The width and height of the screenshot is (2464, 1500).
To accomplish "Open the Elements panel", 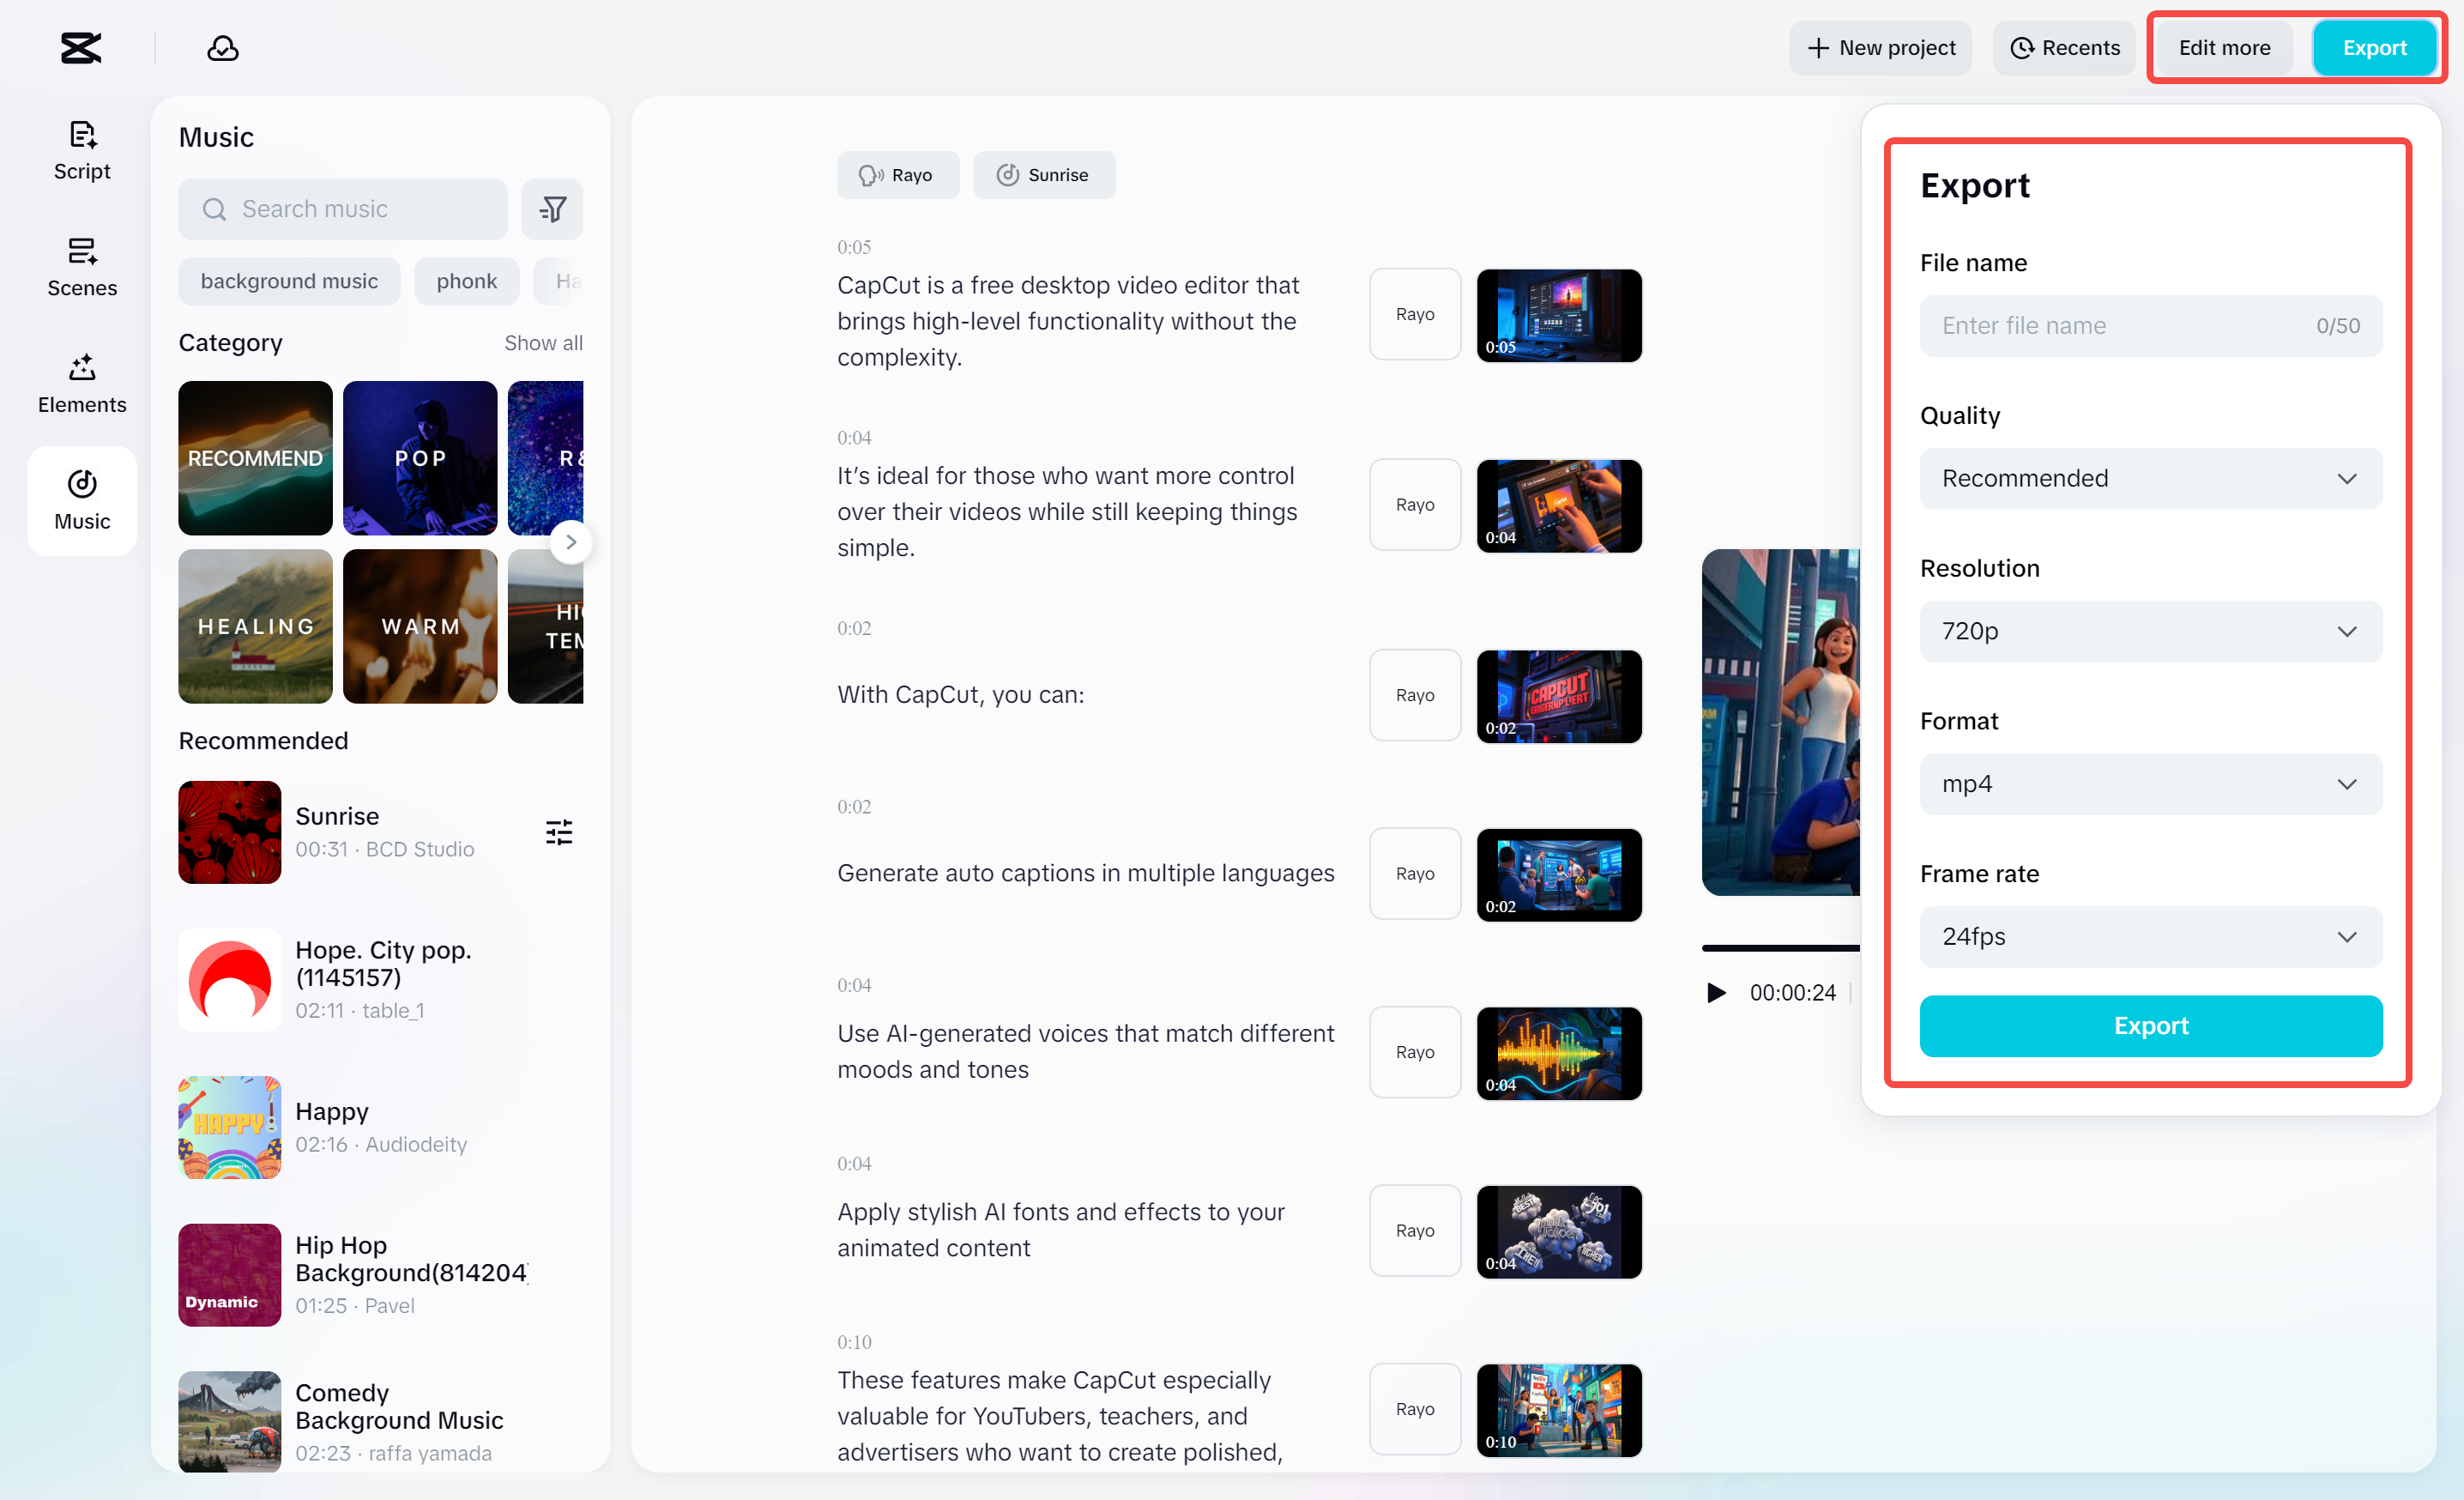I will coord(81,383).
